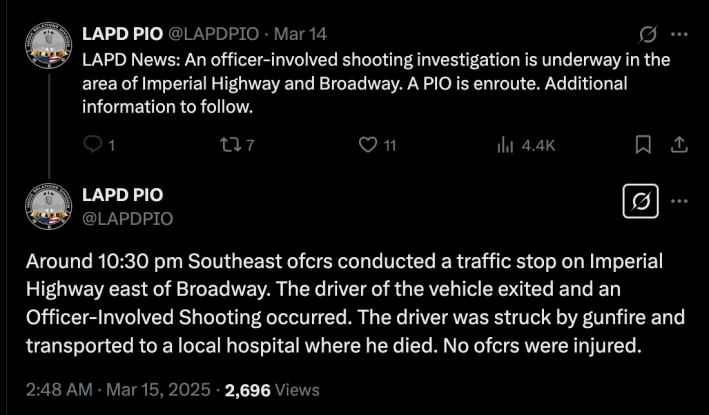
Task: Bookmark the LAPD News tweet
Action: (644, 146)
